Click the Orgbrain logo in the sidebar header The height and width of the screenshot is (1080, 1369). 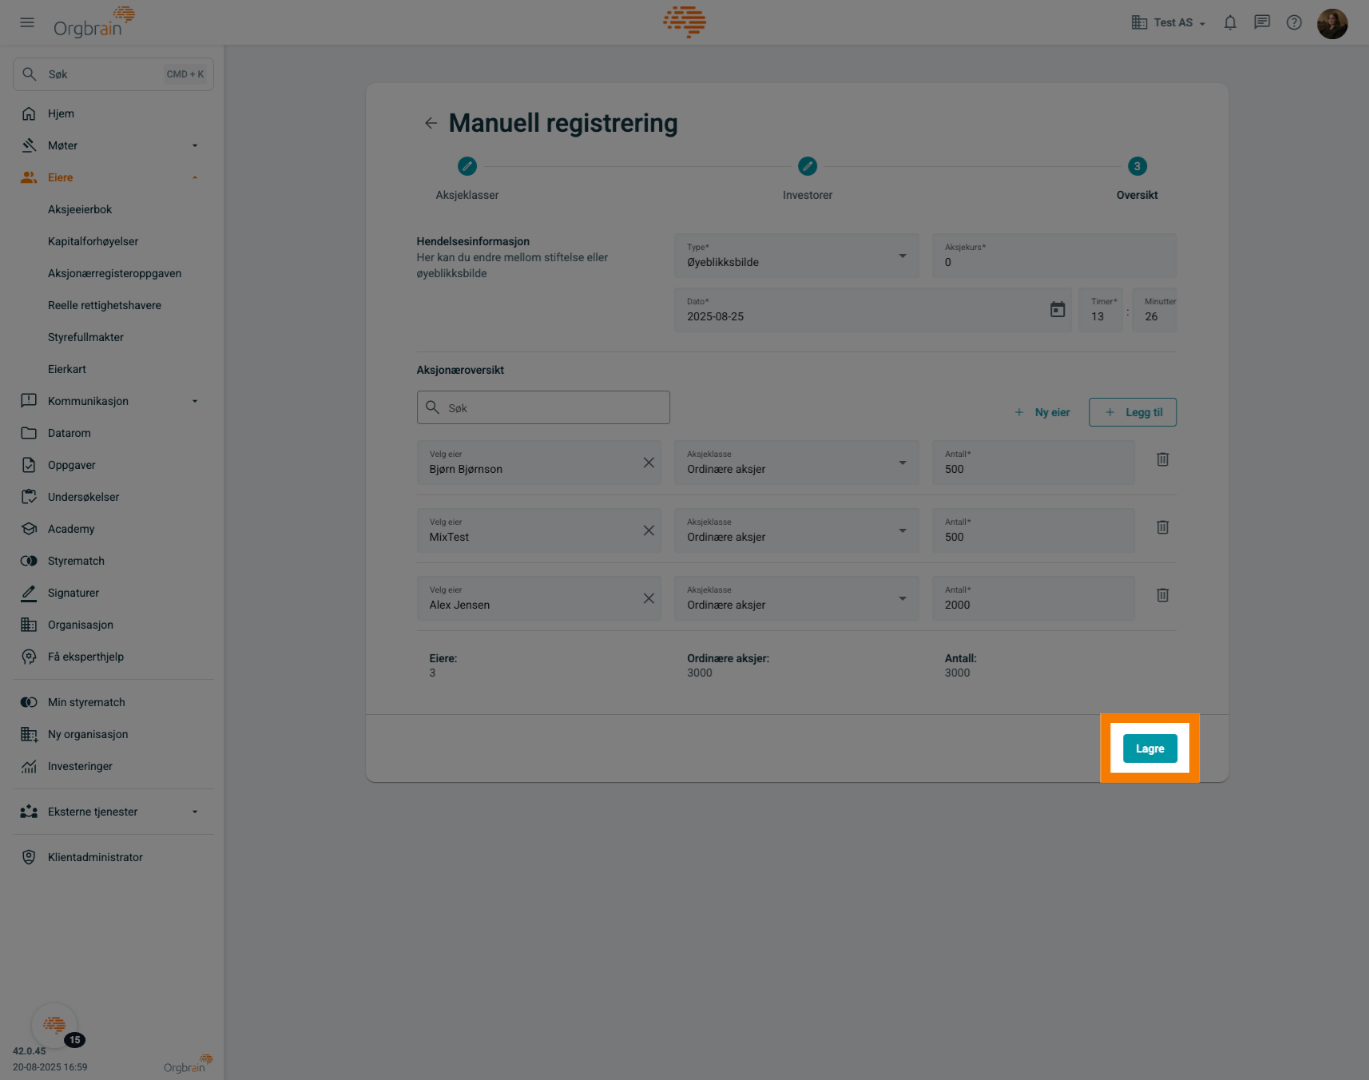coord(93,22)
